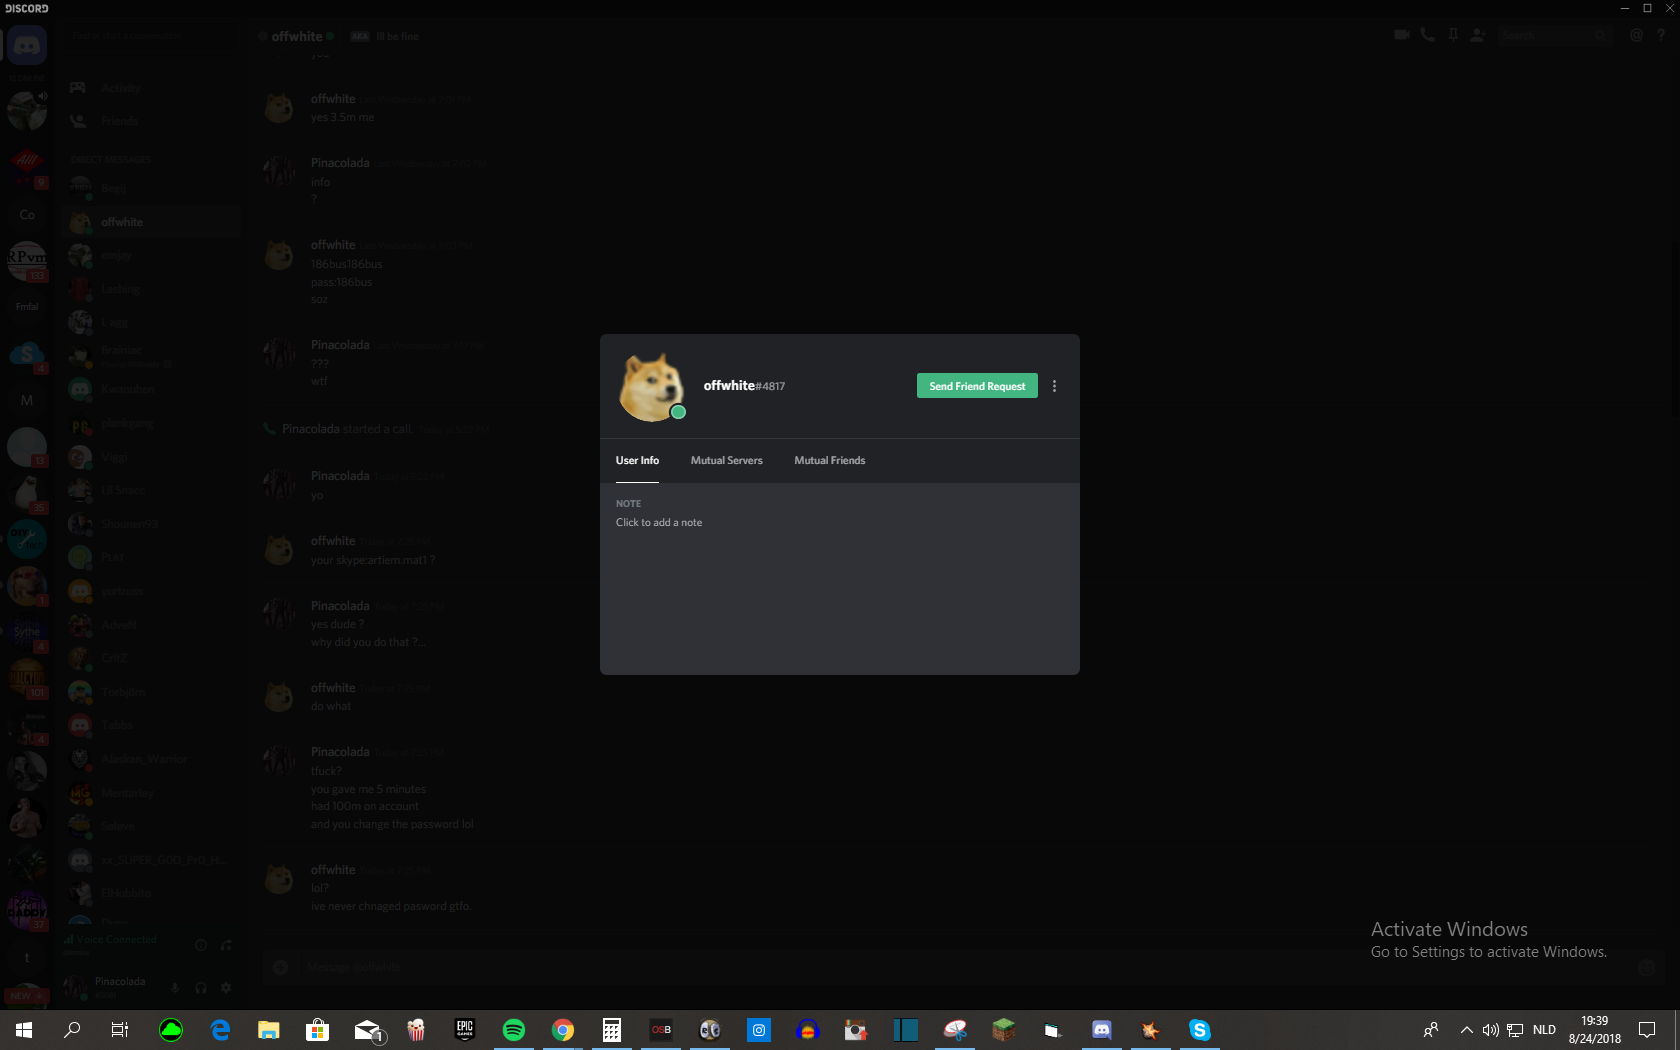Screen dimensions: 1680x1050
Task: Show hidden system tray icons chevron
Action: point(1466,1030)
